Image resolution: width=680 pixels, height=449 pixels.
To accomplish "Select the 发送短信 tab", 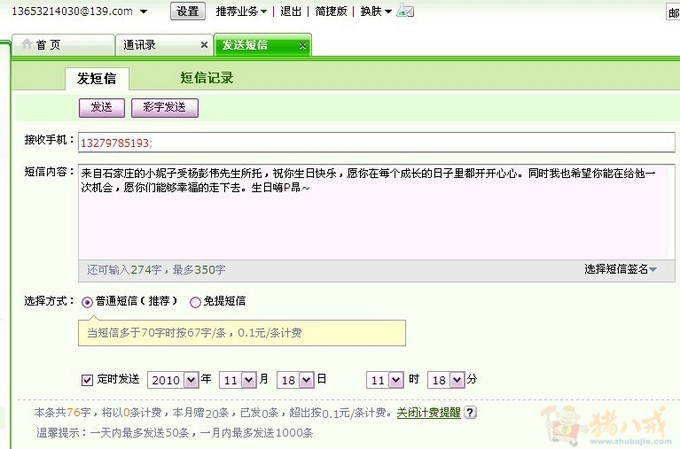I will (262, 45).
